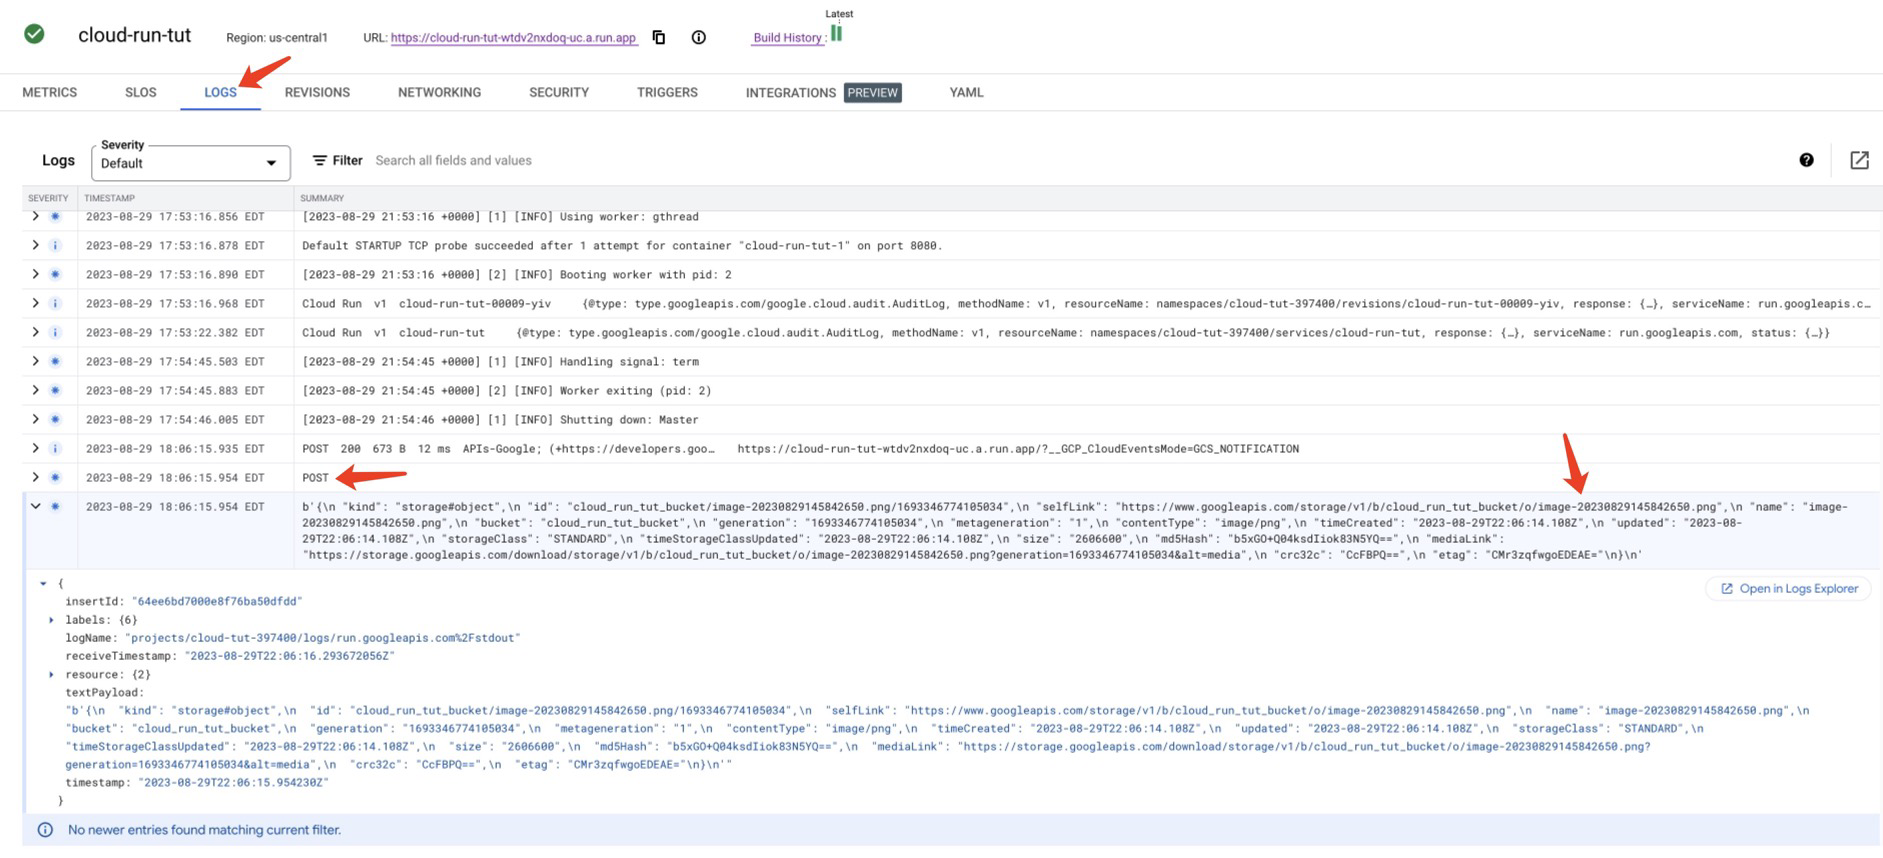This screenshot has height=858, width=1883.
Task: Click info severity icon of 17:53:16.968 row
Action: point(55,303)
